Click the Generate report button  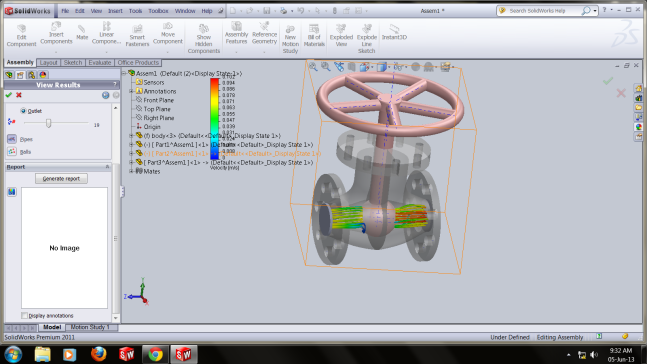click(61, 179)
